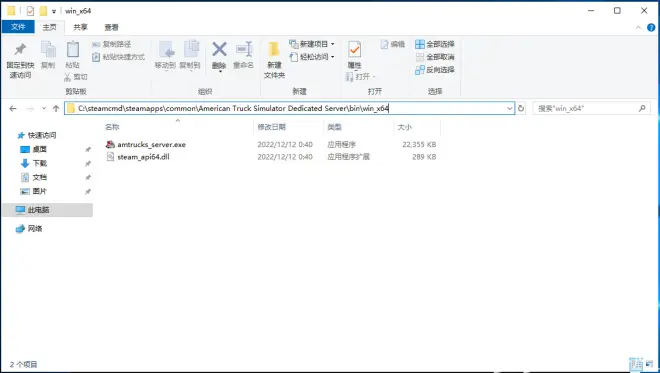Select the steam_api64.dll file
This screenshot has height=373, width=660.
(144, 157)
